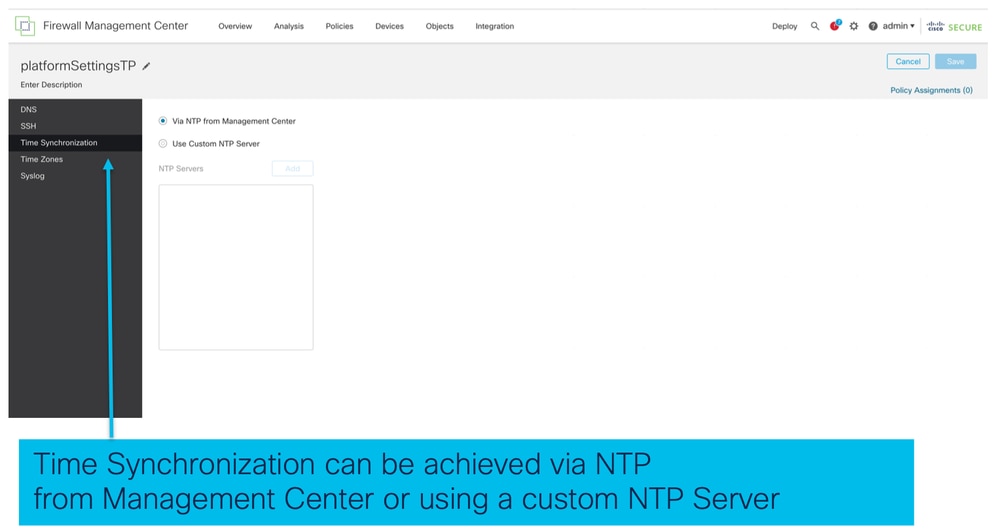This screenshot has height=532, width=999.
Task: Click the Cisco SECURE logo
Action: 954,27
